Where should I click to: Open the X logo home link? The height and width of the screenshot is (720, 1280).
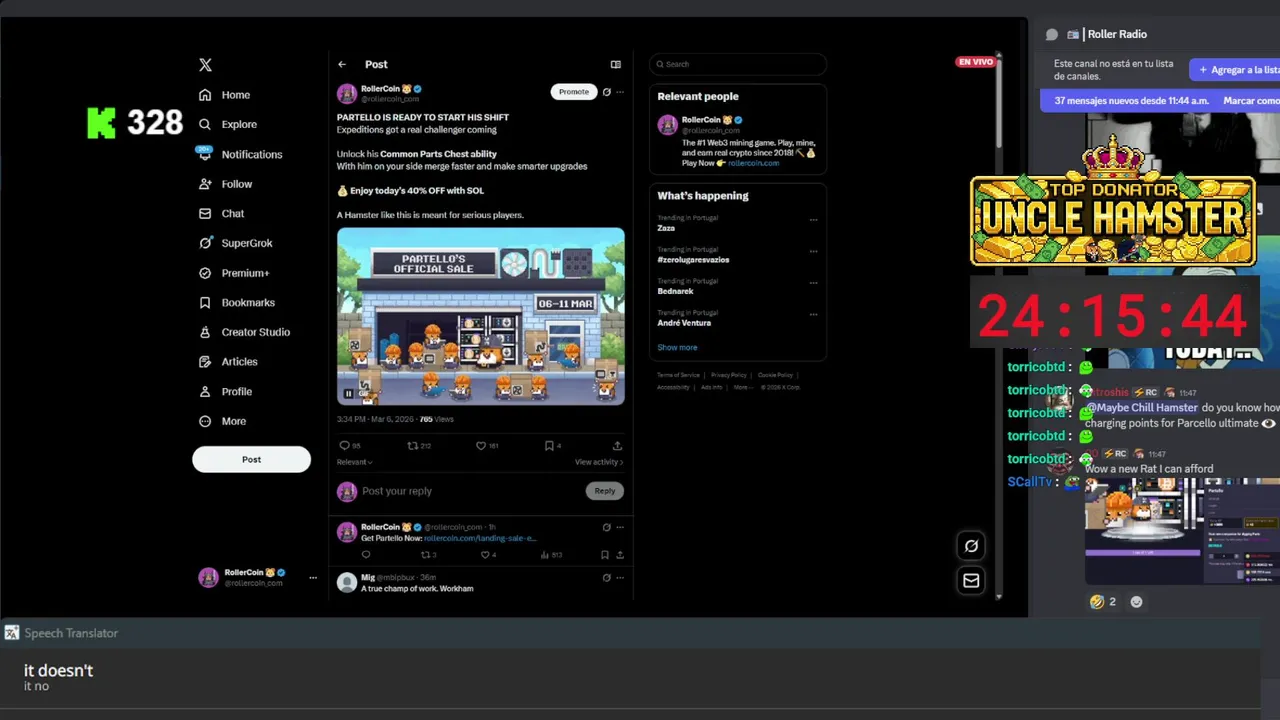(205, 65)
